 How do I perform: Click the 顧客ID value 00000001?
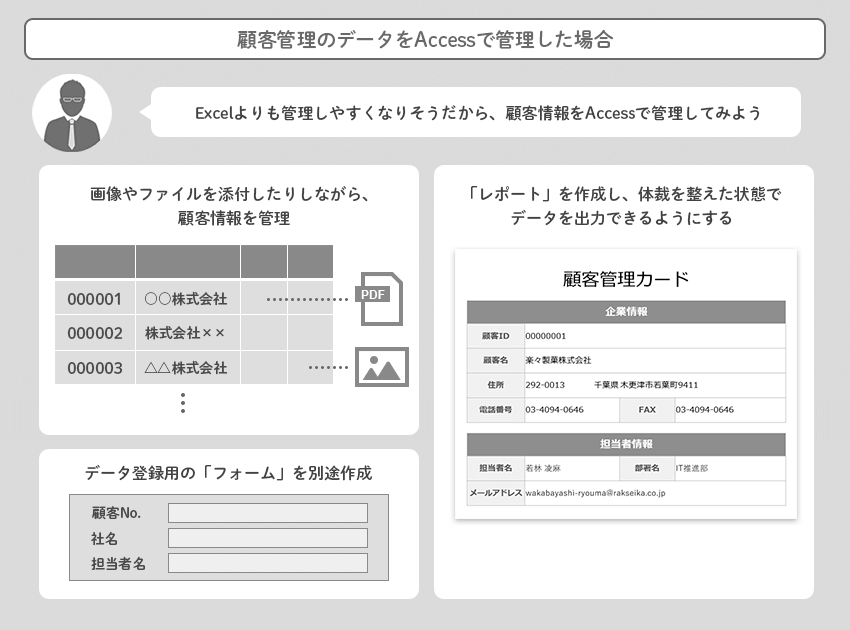pyautogui.click(x=545, y=336)
